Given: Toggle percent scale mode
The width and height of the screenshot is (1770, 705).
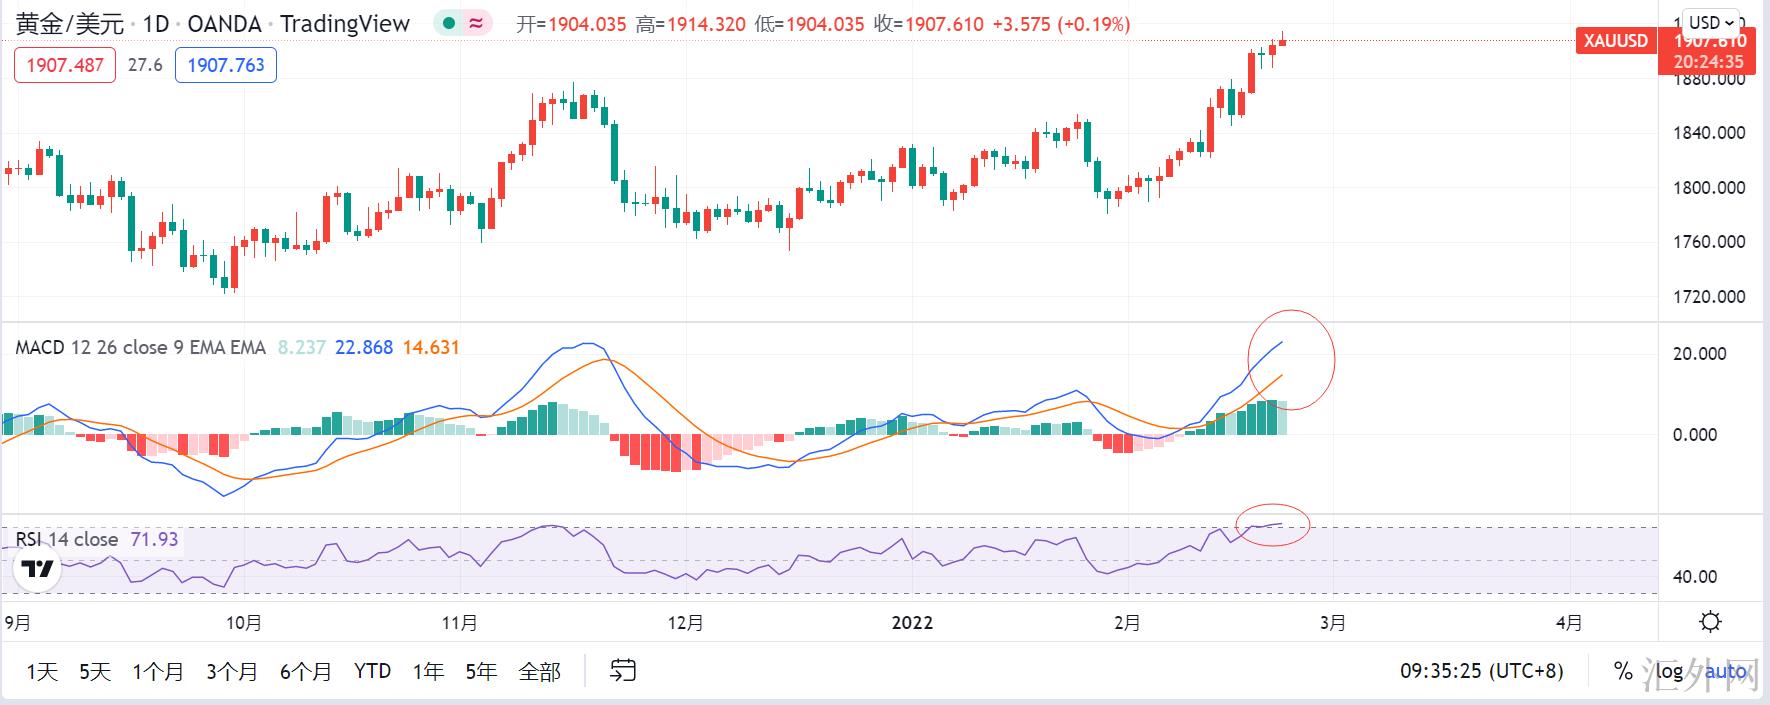Looking at the screenshot, I should [1623, 671].
